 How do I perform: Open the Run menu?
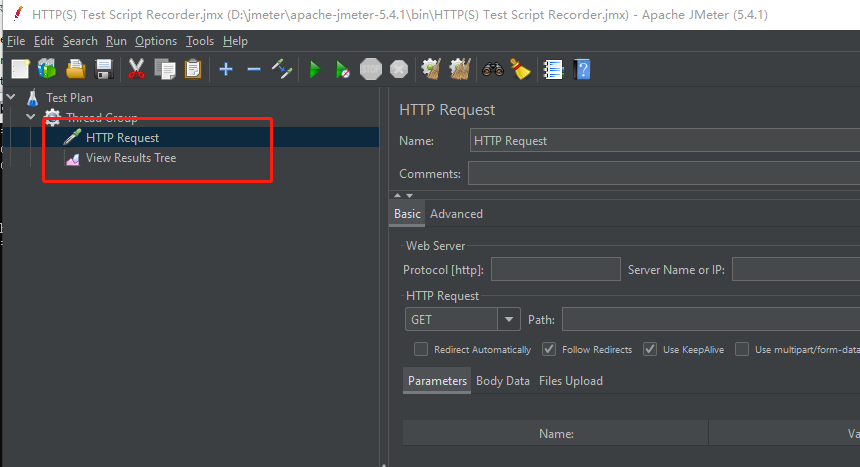pos(116,41)
